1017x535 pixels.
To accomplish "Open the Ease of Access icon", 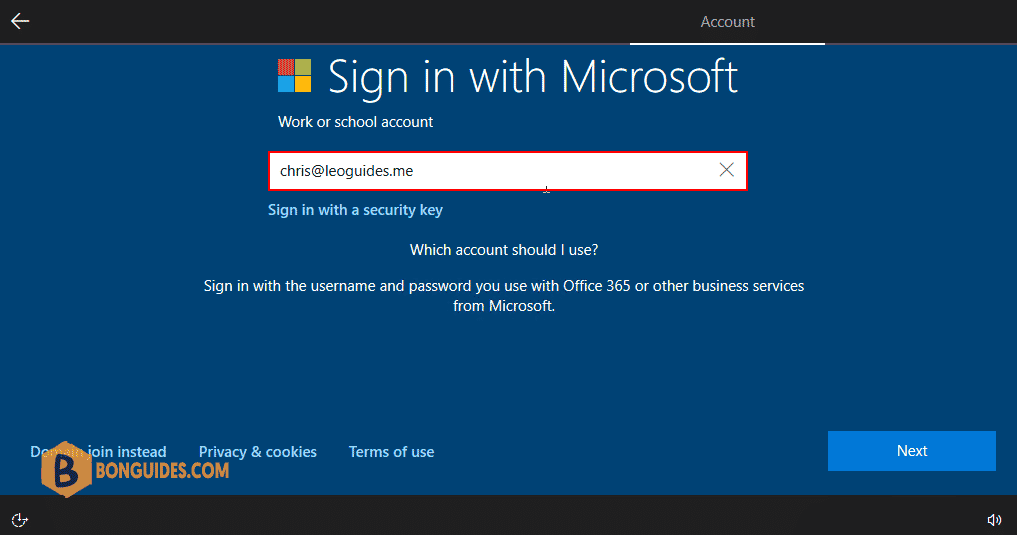I will [x=19, y=519].
